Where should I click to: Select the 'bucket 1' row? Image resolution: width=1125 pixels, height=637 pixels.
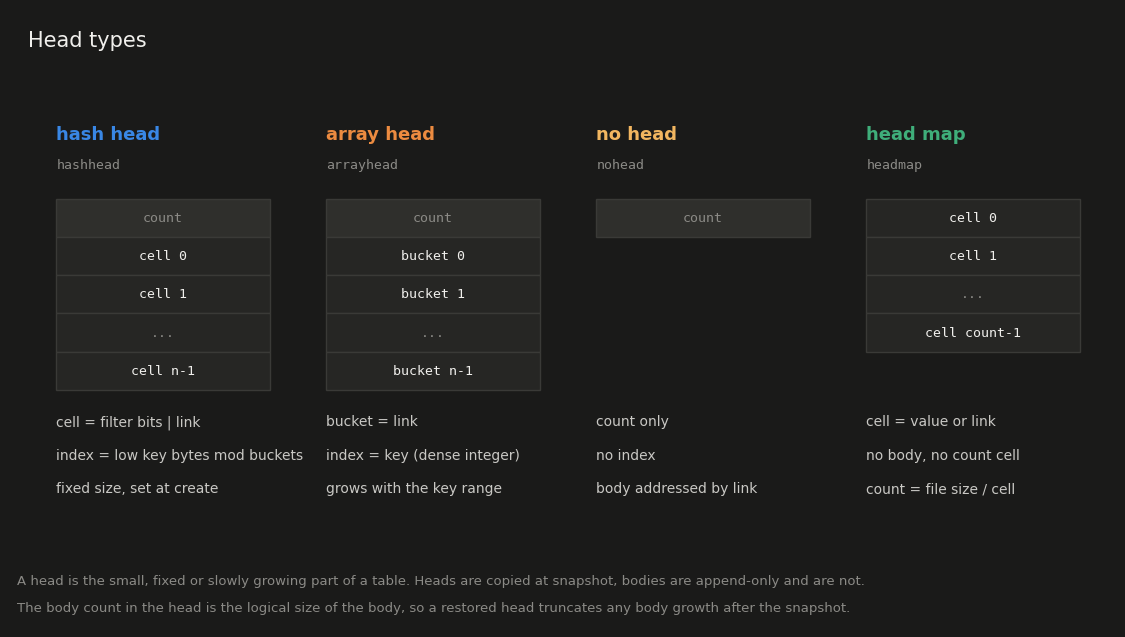click(433, 294)
